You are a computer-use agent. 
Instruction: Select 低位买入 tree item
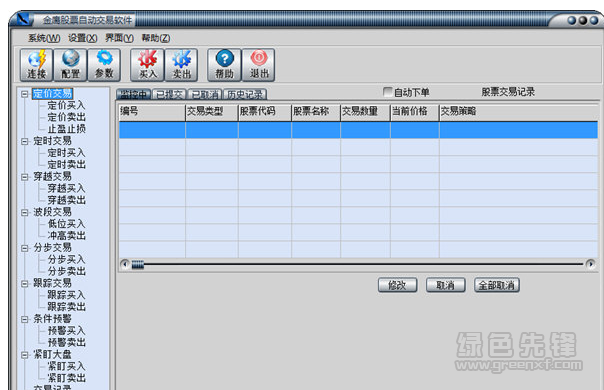click(67, 224)
